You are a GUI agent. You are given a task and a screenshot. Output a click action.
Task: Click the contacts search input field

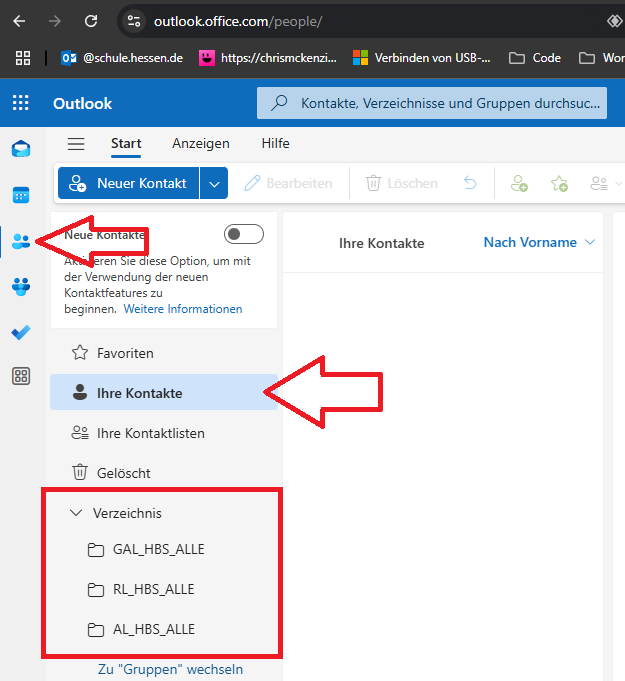pos(450,103)
